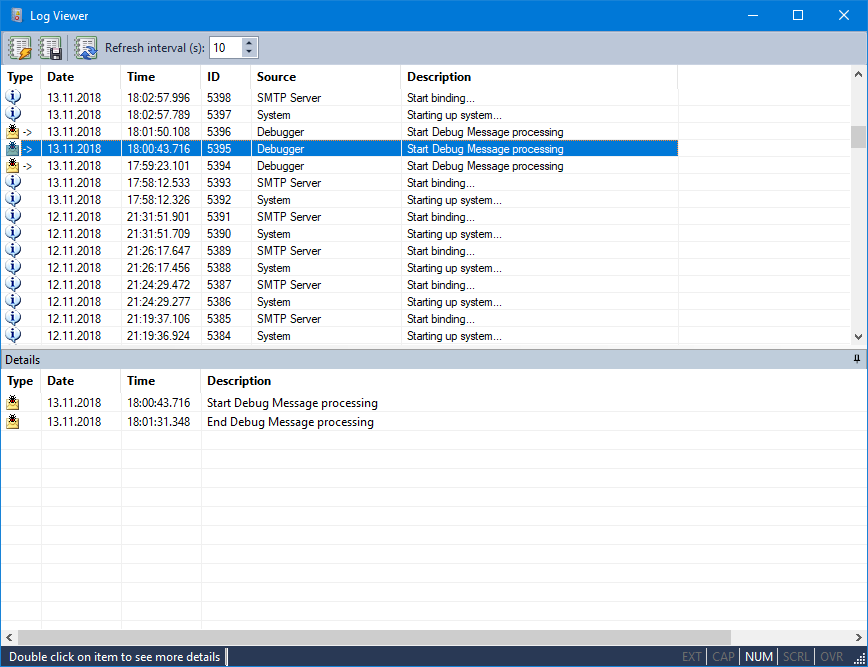Click the info icon of log entry 5398

coord(13,97)
